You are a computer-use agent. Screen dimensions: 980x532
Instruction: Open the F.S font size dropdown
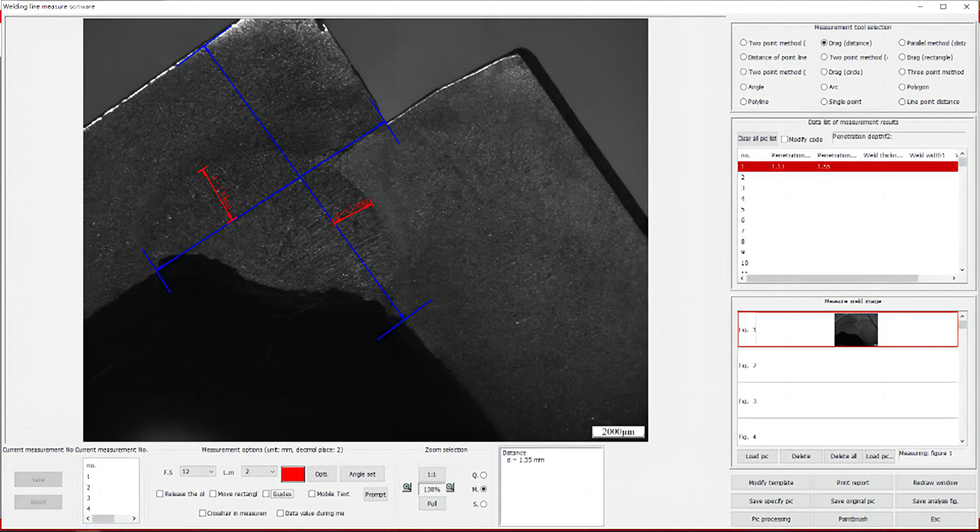(x=196, y=471)
